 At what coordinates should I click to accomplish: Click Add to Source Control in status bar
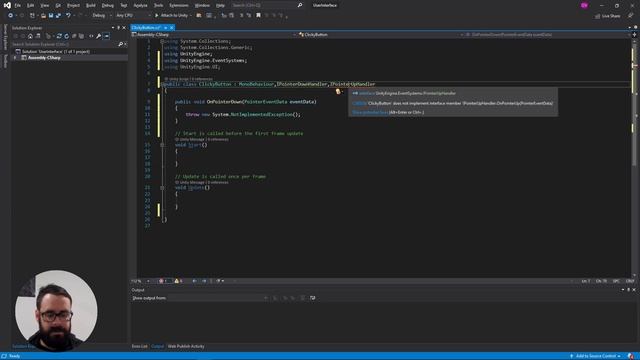coord(596,356)
